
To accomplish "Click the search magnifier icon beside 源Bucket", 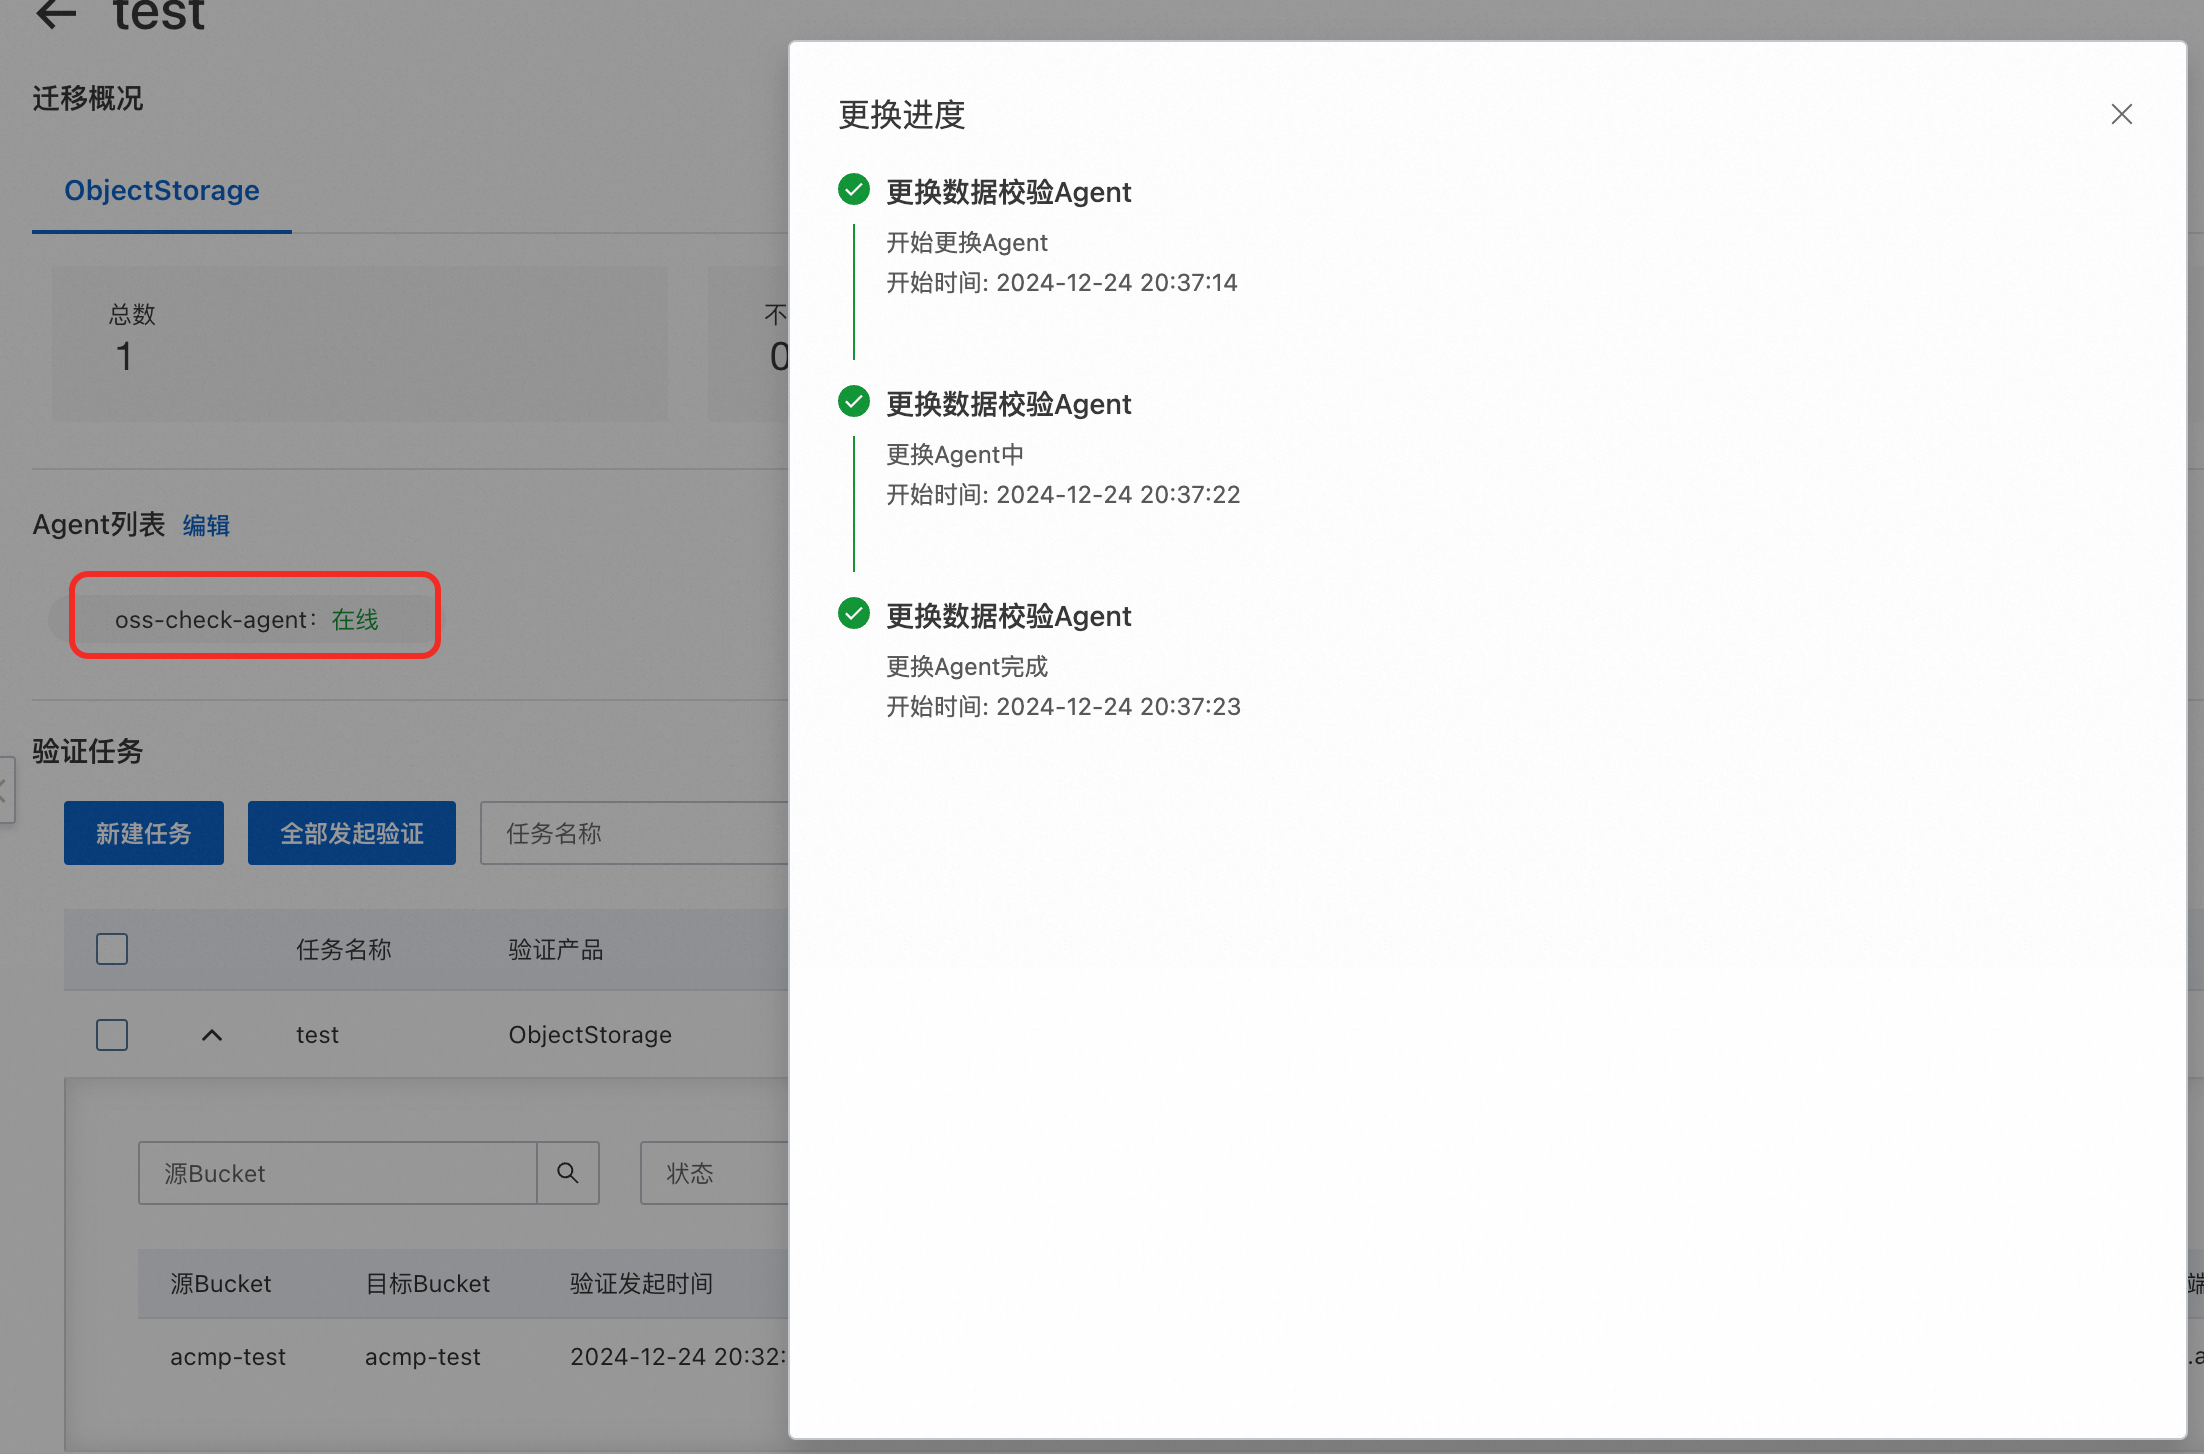I will pos(567,1173).
